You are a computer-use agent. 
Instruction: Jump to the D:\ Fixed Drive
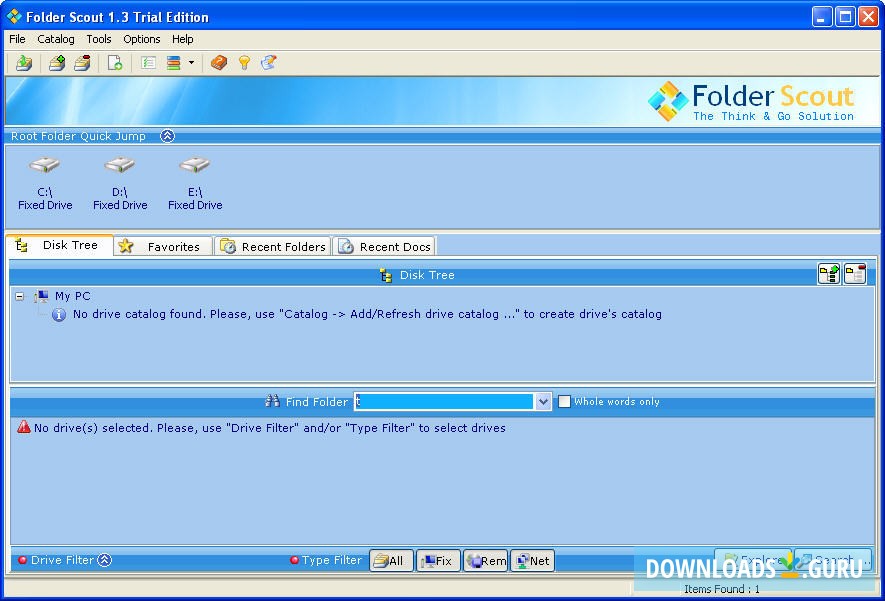pos(120,185)
